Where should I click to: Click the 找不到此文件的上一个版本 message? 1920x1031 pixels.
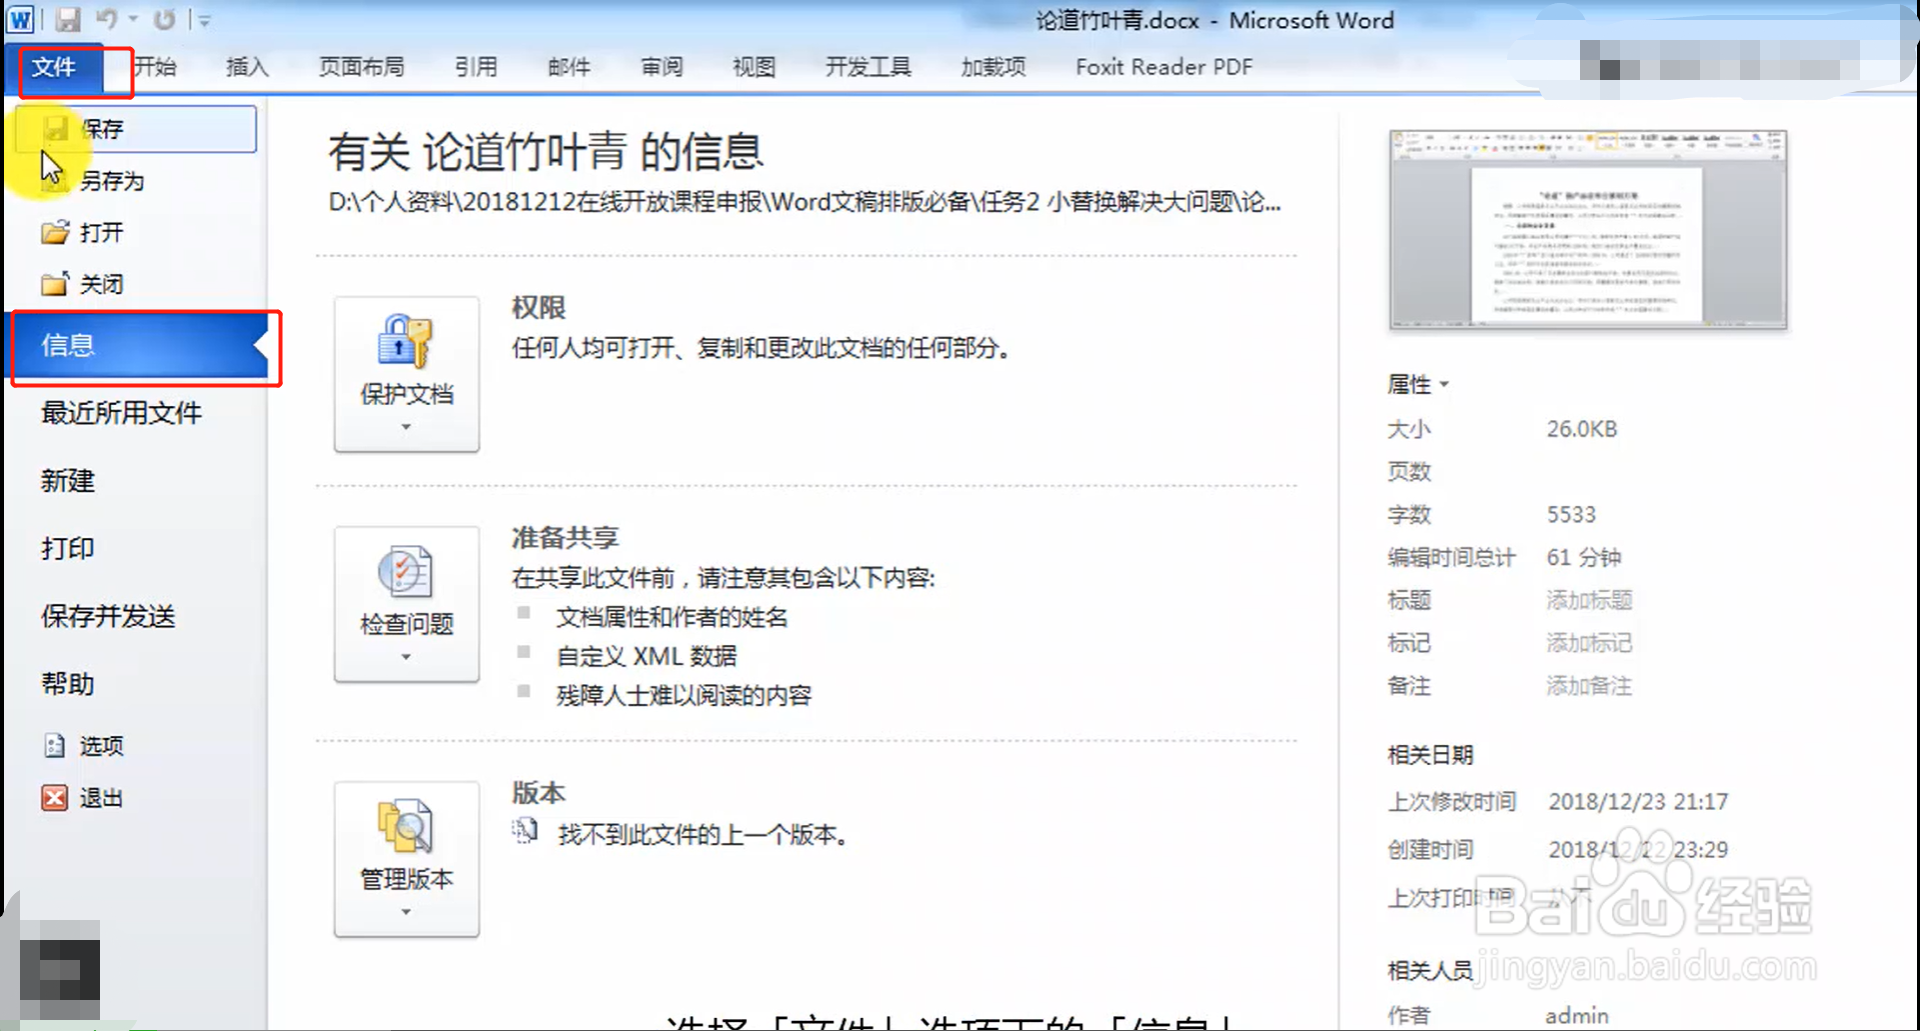click(x=703, y=835)
